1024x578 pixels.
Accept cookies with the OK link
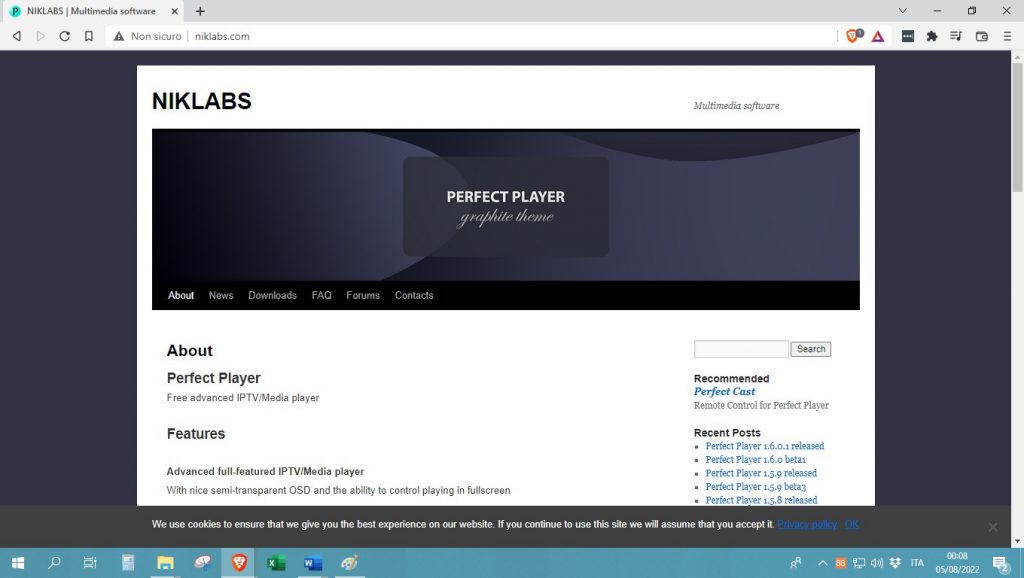click(x=851, y=524)
